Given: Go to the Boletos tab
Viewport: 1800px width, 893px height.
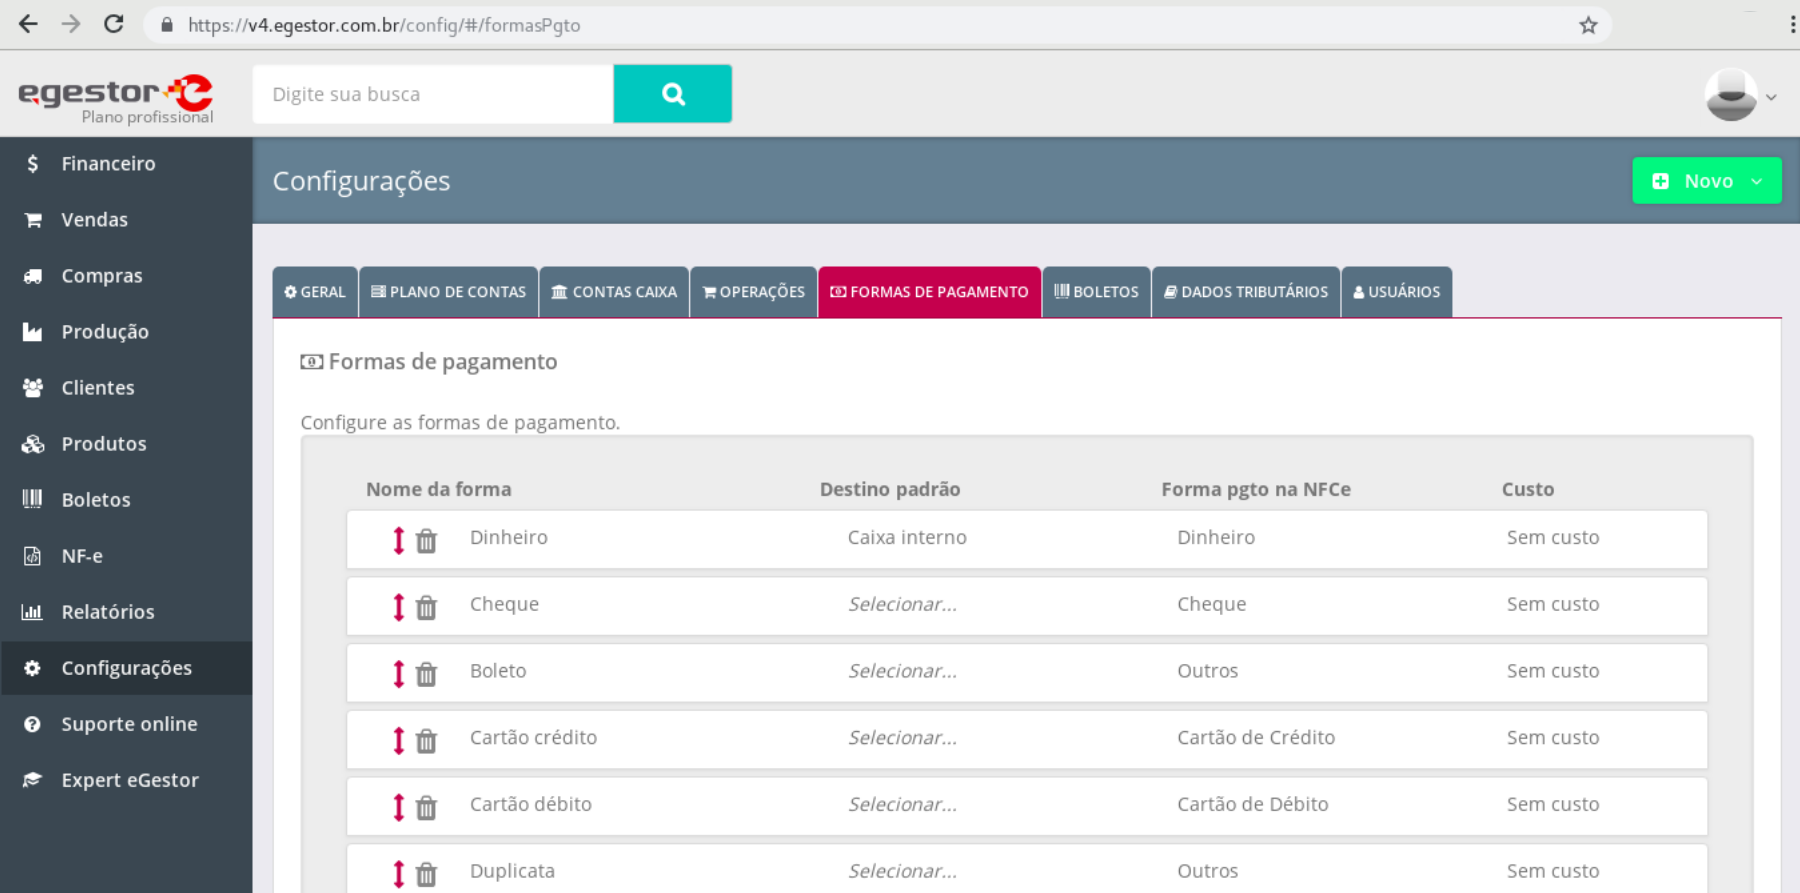Looking at the screenshot, I should coord(1096,292).
